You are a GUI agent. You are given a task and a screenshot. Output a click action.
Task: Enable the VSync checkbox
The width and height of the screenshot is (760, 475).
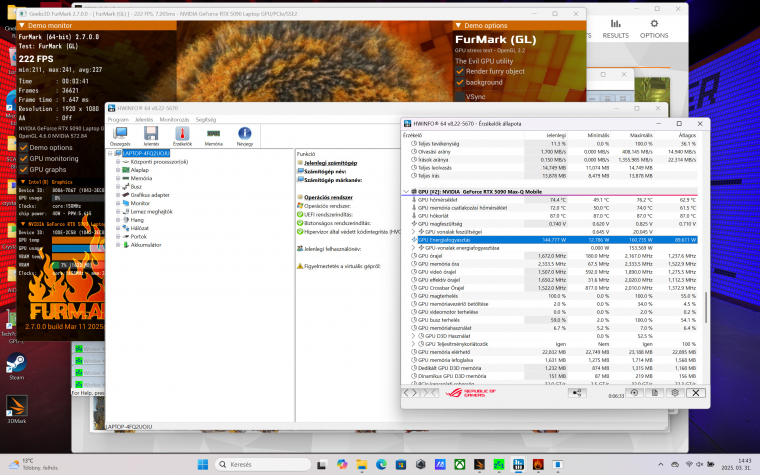pos(460,96)
